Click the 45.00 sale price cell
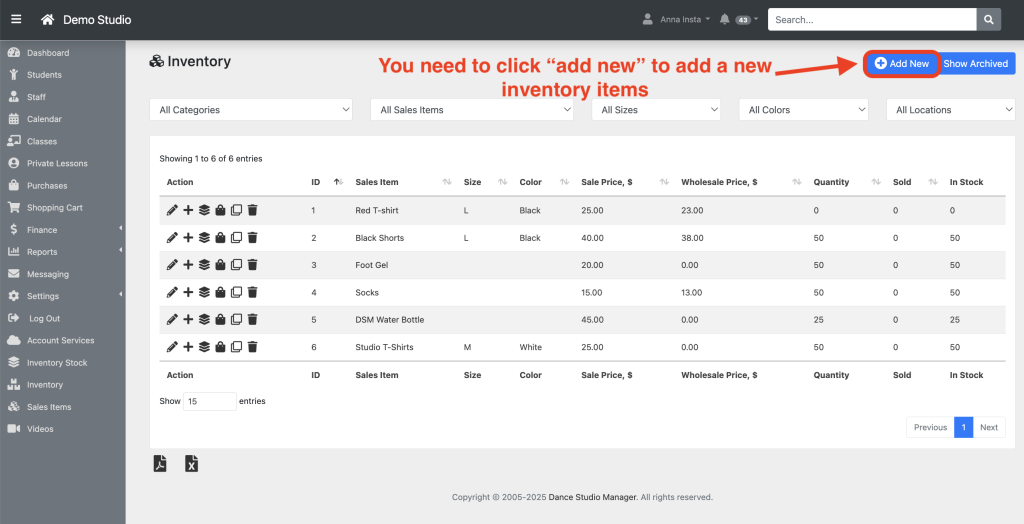 point(592,319)
